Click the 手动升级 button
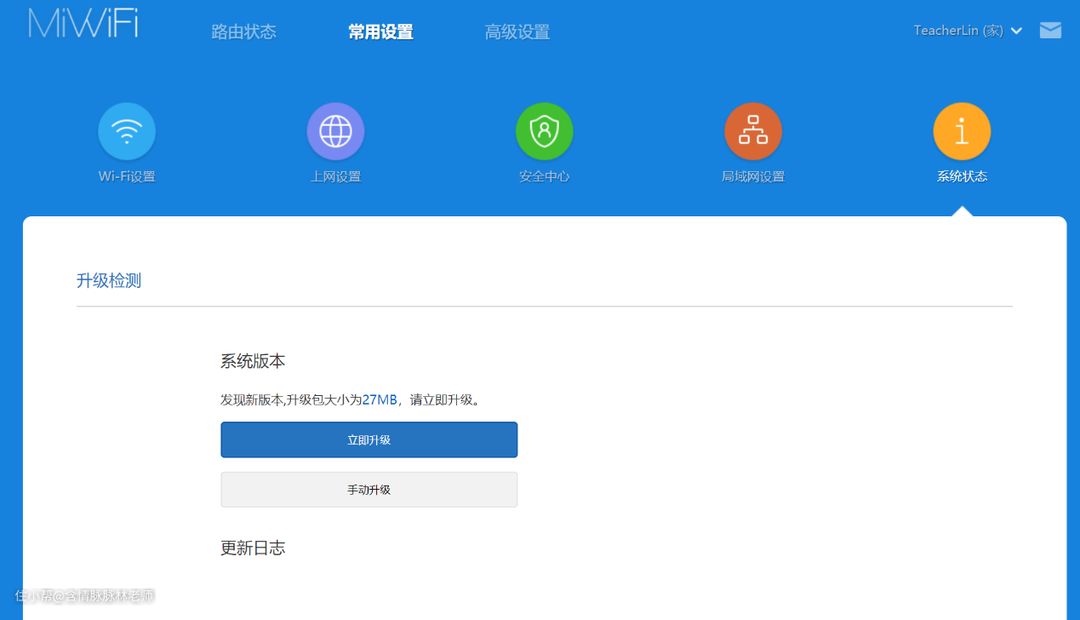 pos(369,490)
